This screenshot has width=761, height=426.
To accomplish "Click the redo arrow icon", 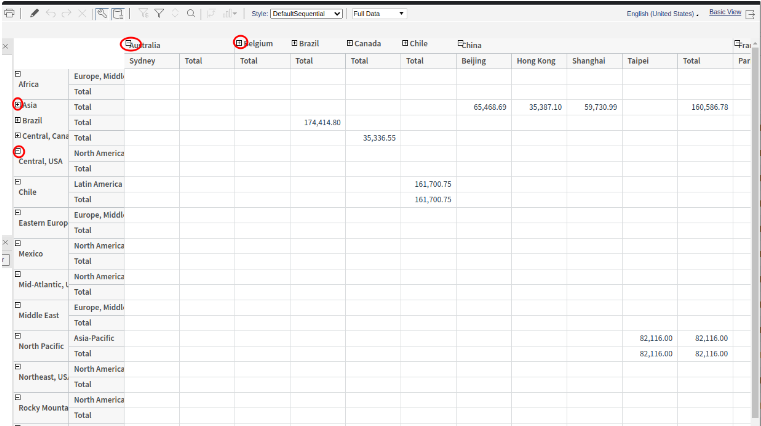I will [66, 14].
